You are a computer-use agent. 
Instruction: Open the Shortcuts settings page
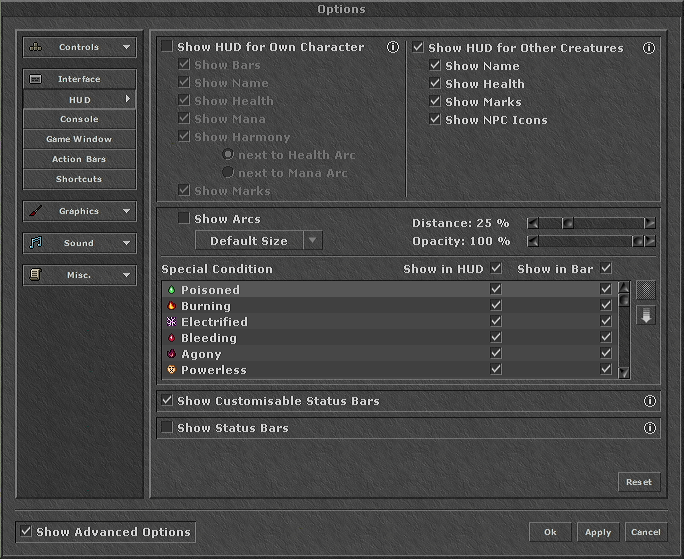pos(79,179)
